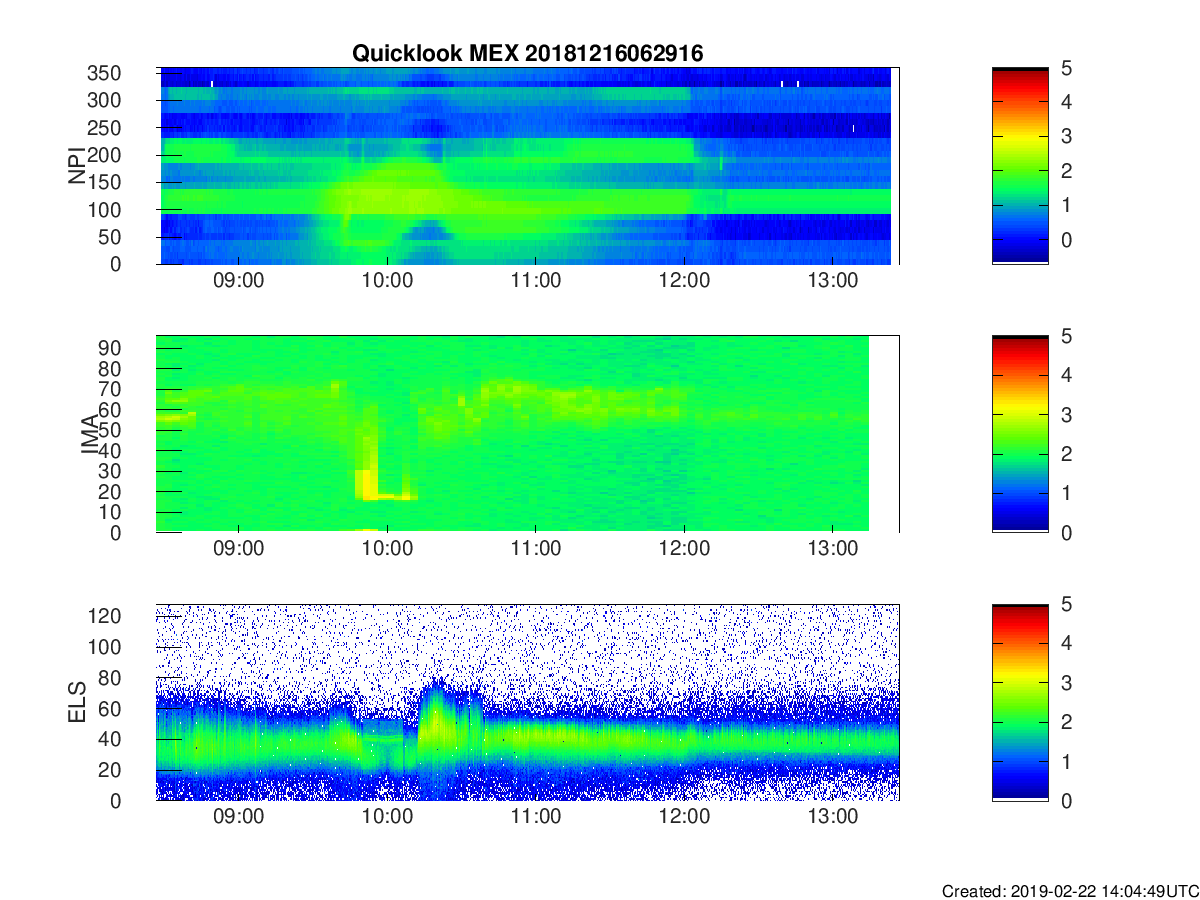The height and width of the screenshot is (900, 1200).
Task: Select the NPI y-axis label
Action: [76, 166]
